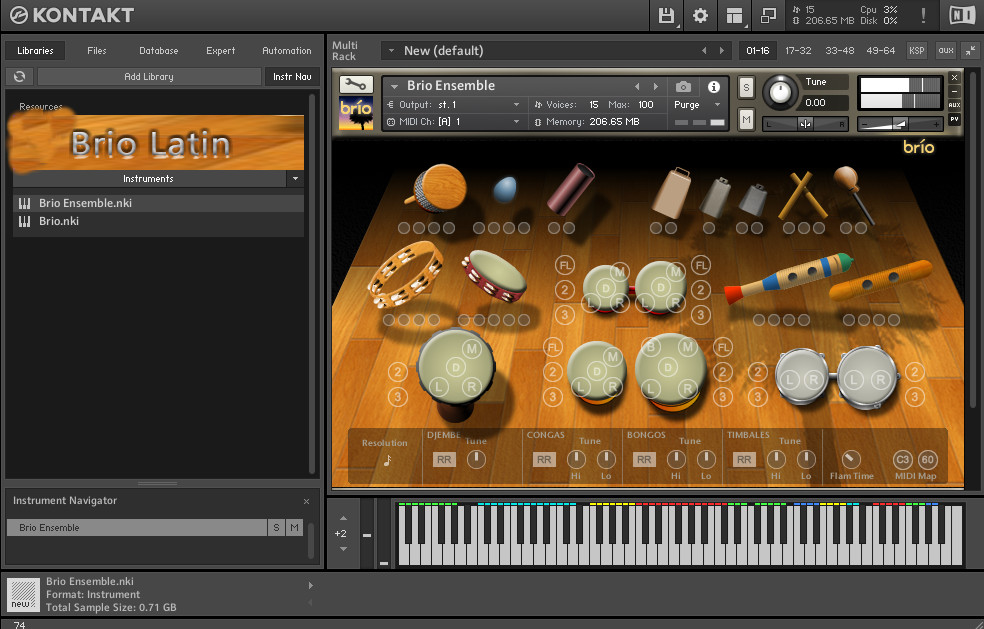Select the 17-32 rack page
984x629 pixels.
pyautogui.click(x=798, y=51)
